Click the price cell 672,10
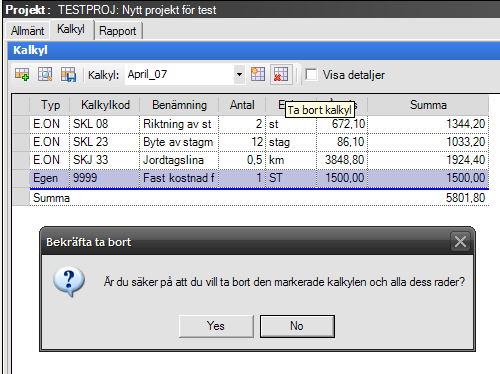The image size is (500, 374). click(342, 124)
